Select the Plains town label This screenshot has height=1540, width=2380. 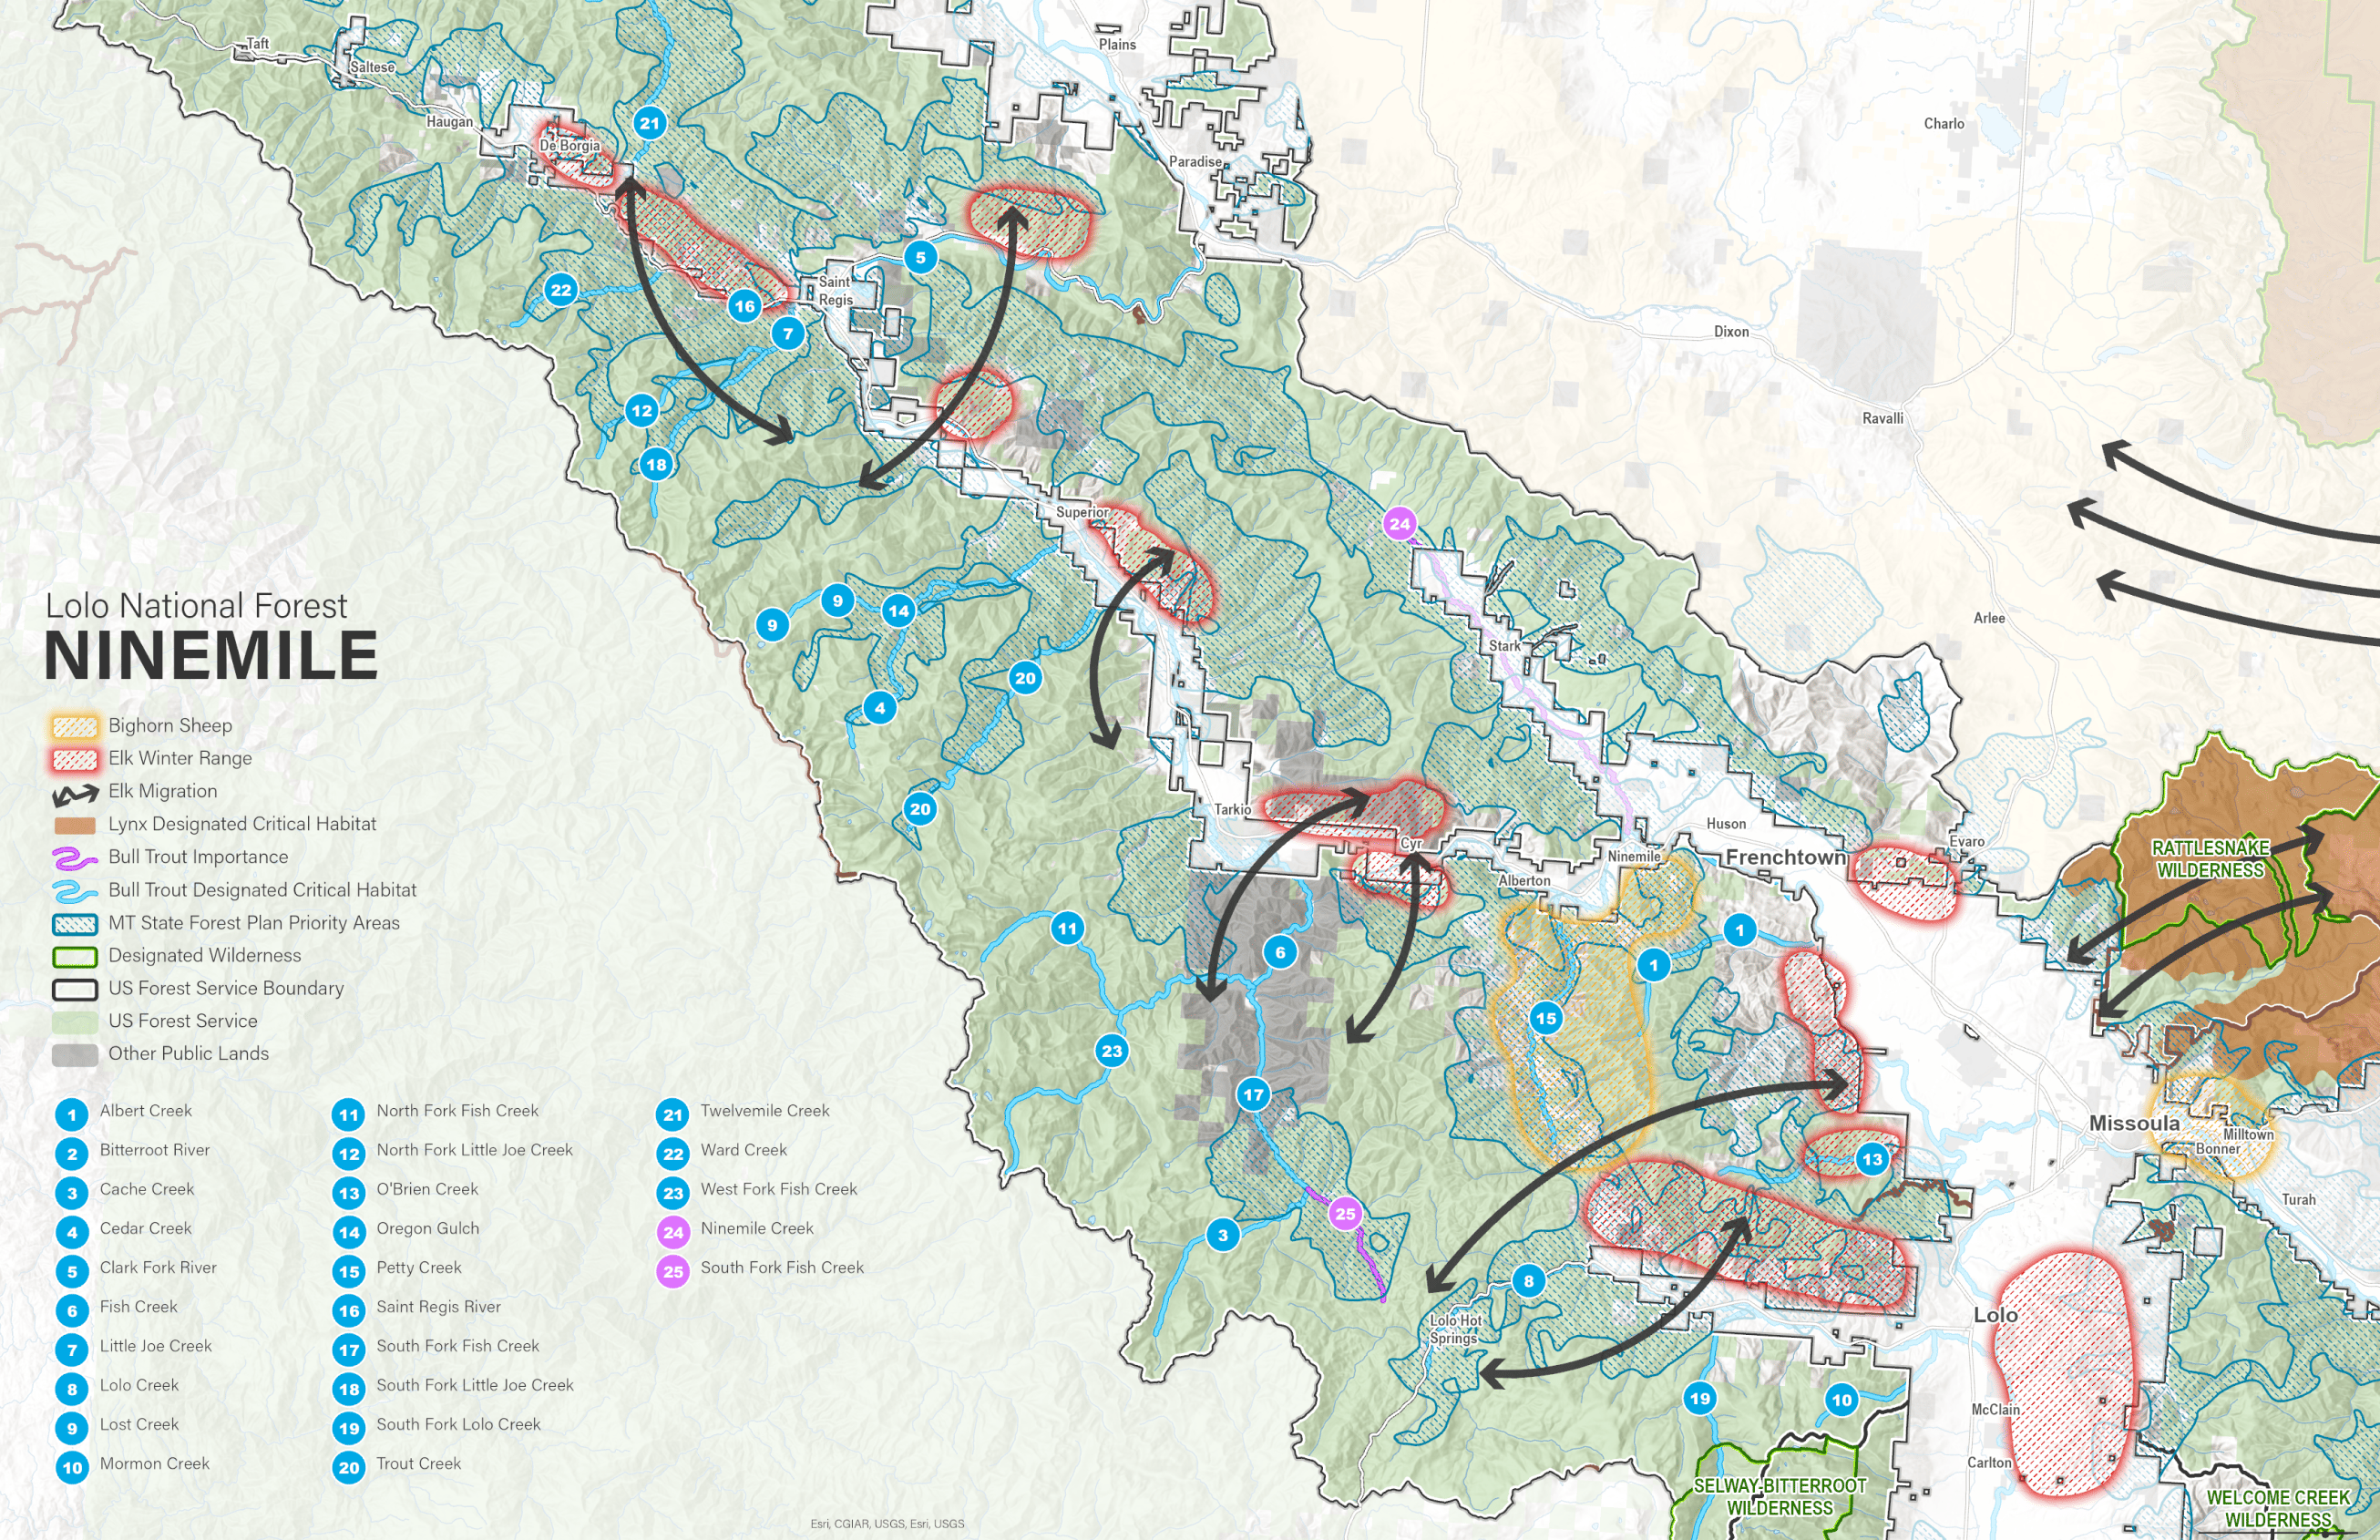(x=1117, y=45)
